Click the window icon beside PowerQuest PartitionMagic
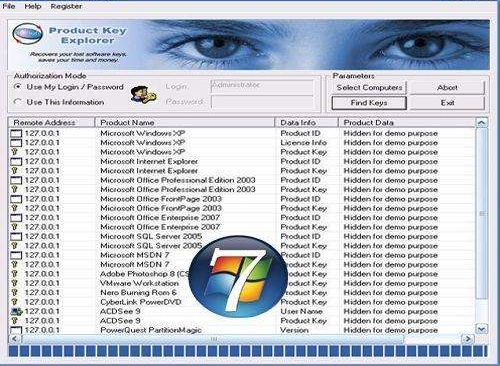 (16, 330)
